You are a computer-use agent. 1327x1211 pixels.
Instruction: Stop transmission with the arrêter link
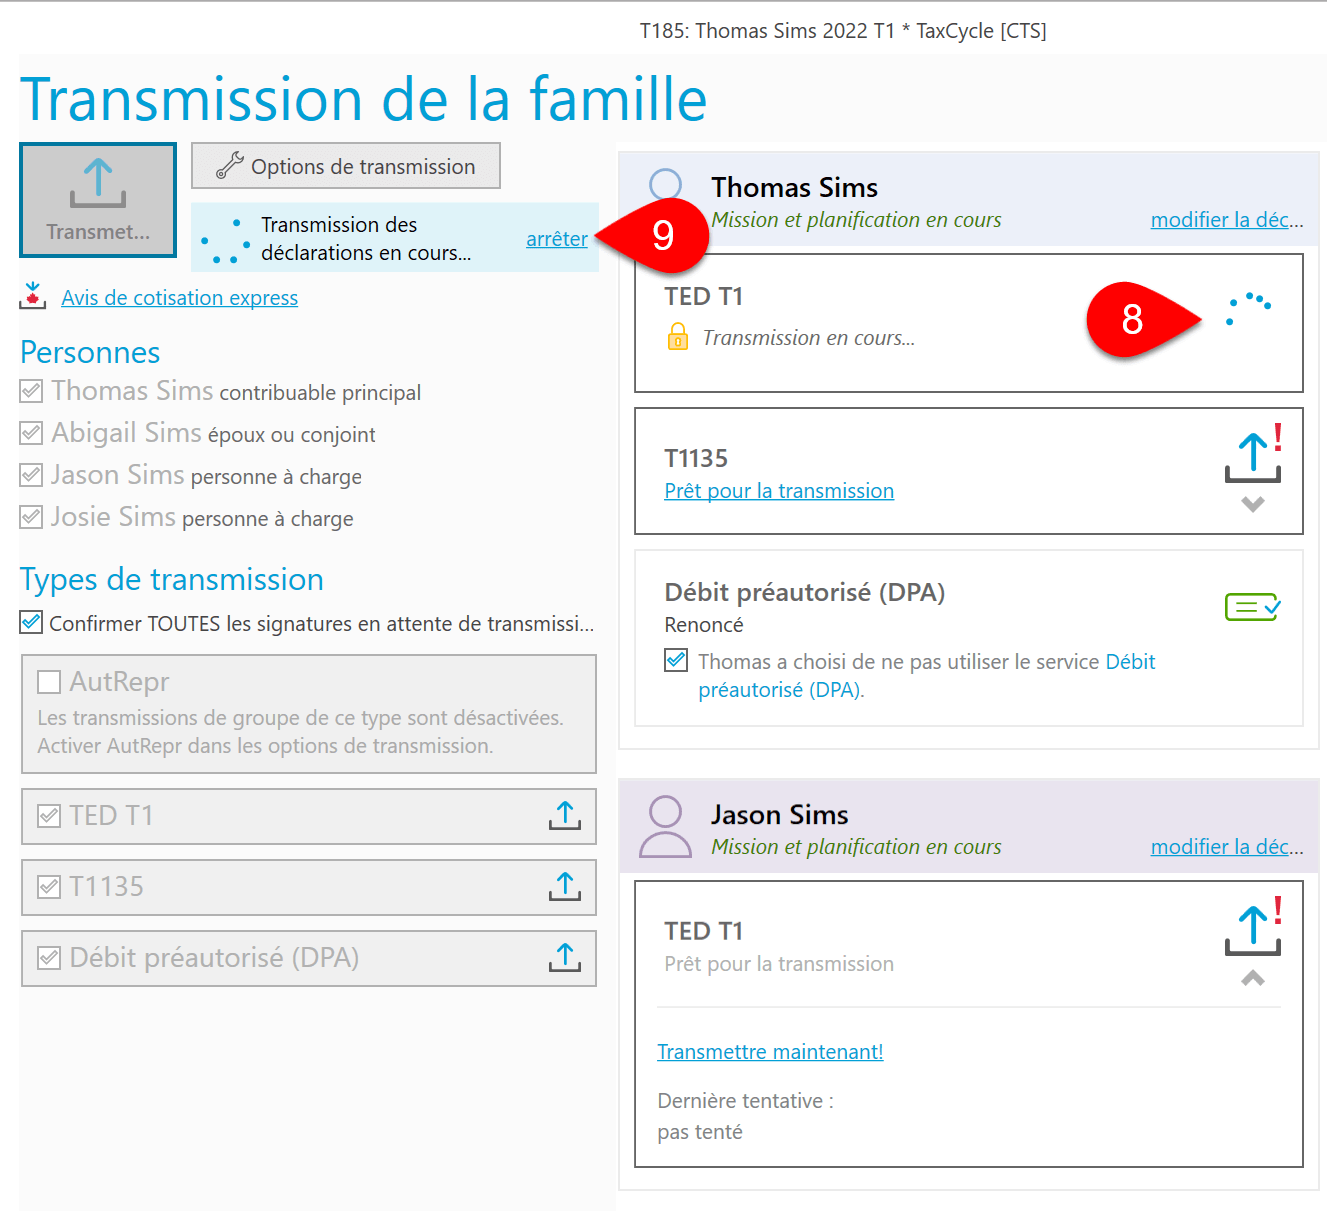tap(557, 239)
